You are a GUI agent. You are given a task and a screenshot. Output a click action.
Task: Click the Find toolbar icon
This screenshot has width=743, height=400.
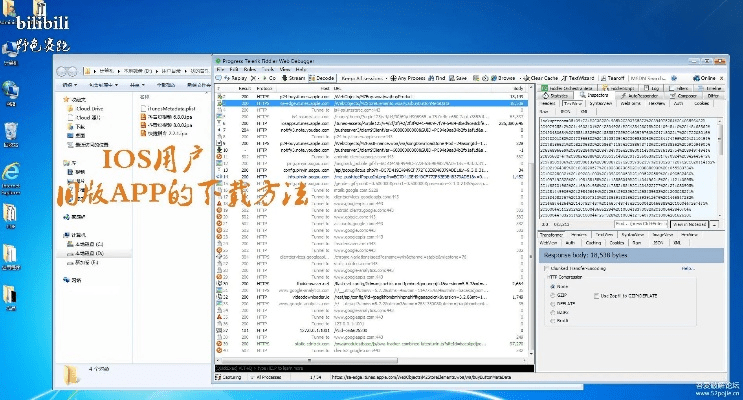(437, 77)
